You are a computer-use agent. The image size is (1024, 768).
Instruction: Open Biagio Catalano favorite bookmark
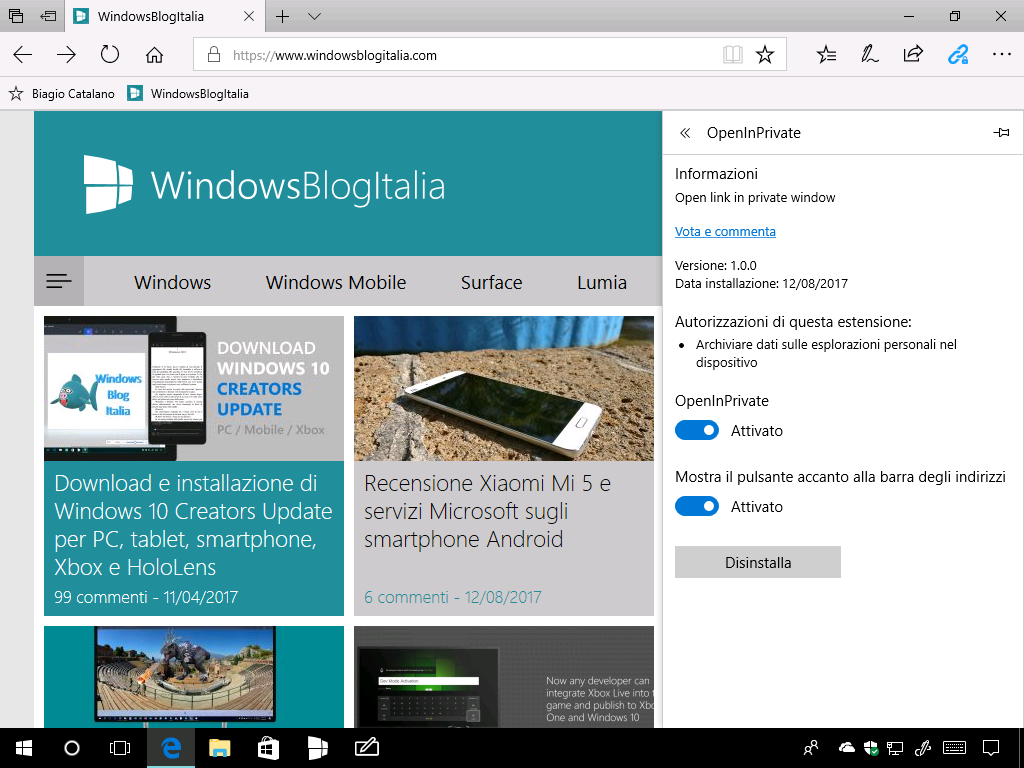[61, 94]
